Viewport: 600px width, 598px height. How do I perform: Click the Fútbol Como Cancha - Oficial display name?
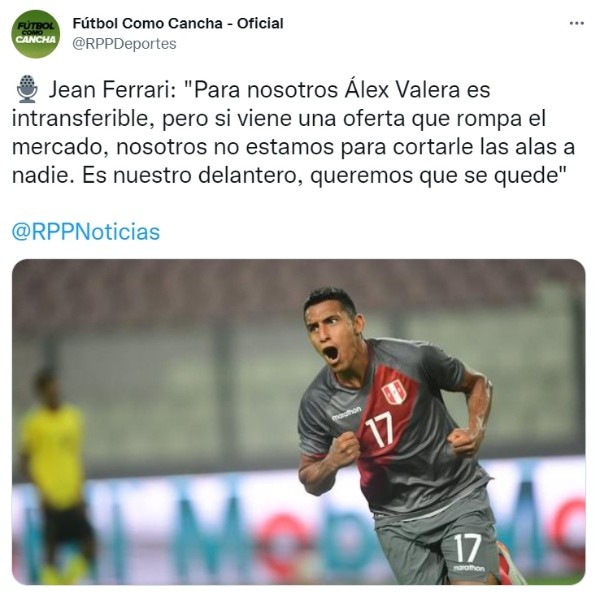point(178,24)
